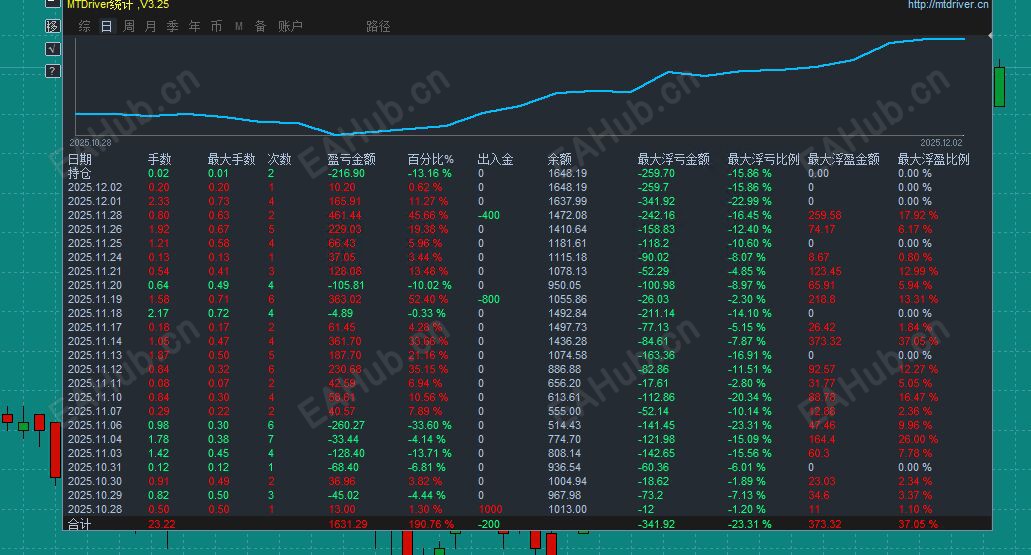Click the -216.90 profit value in the 持仓 row
Screen dimensions: 1031x555
click(346, 174)
